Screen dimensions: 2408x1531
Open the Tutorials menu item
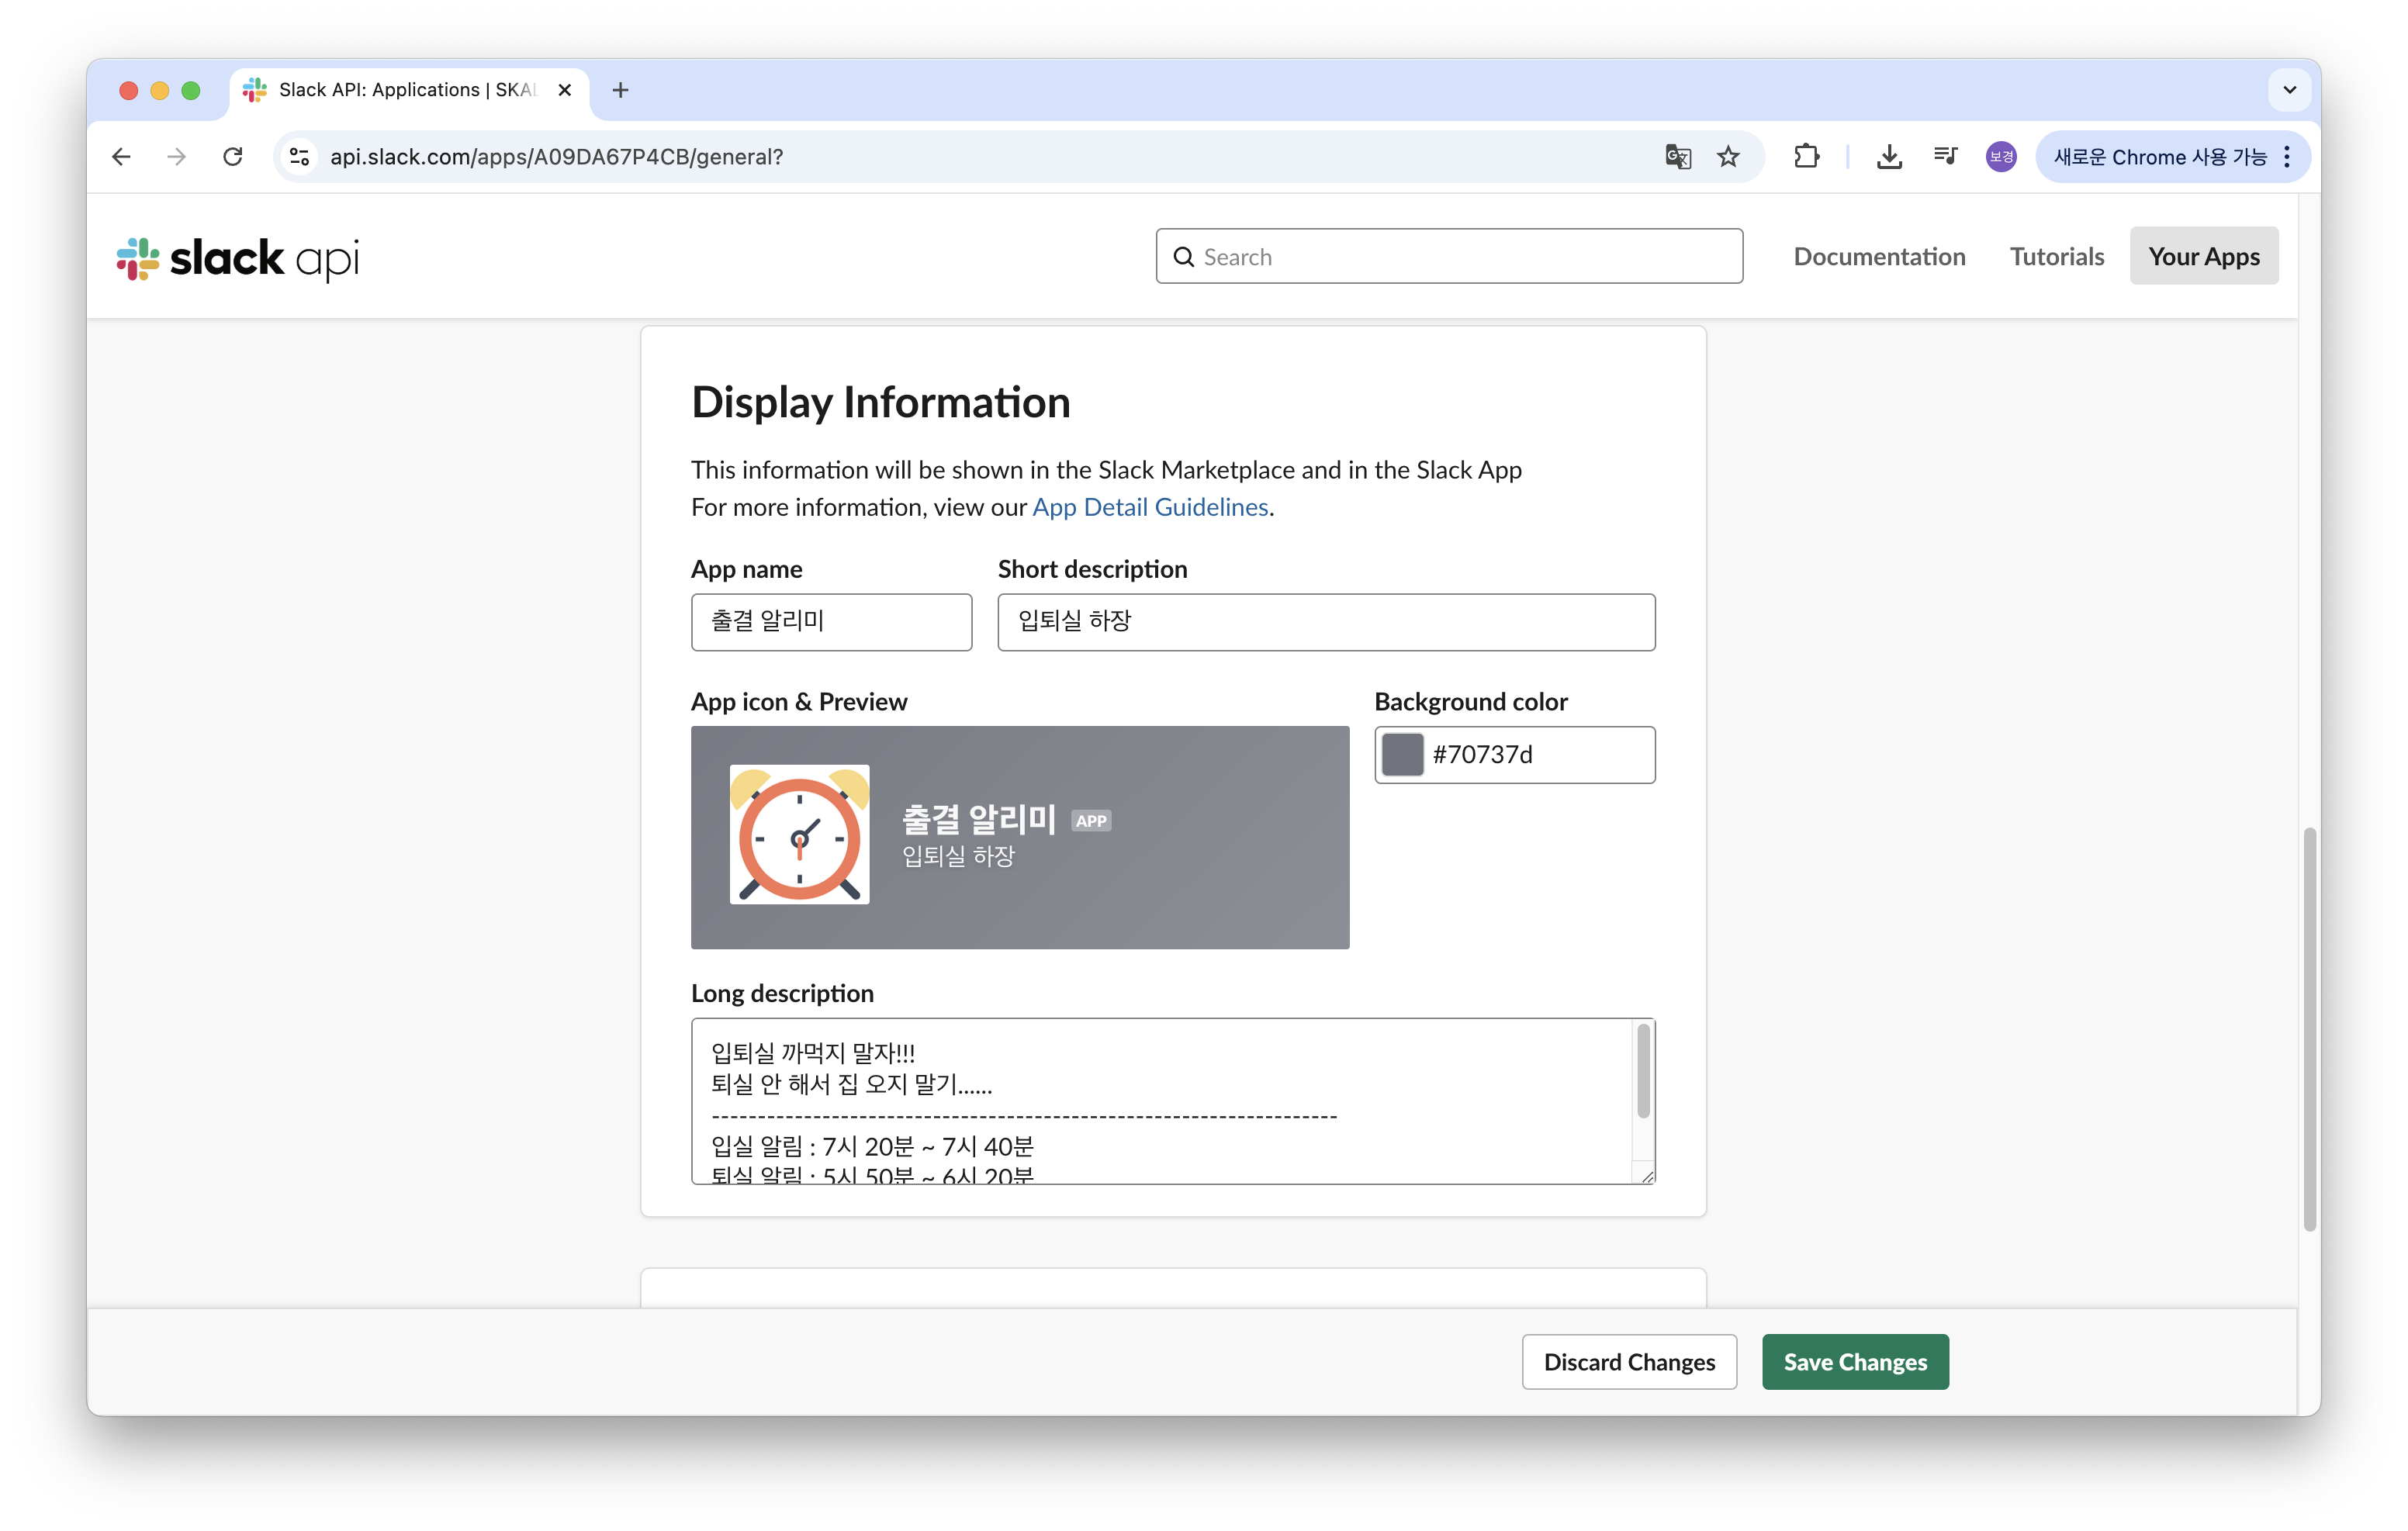pyautogui.click(x=2056, y=257)
